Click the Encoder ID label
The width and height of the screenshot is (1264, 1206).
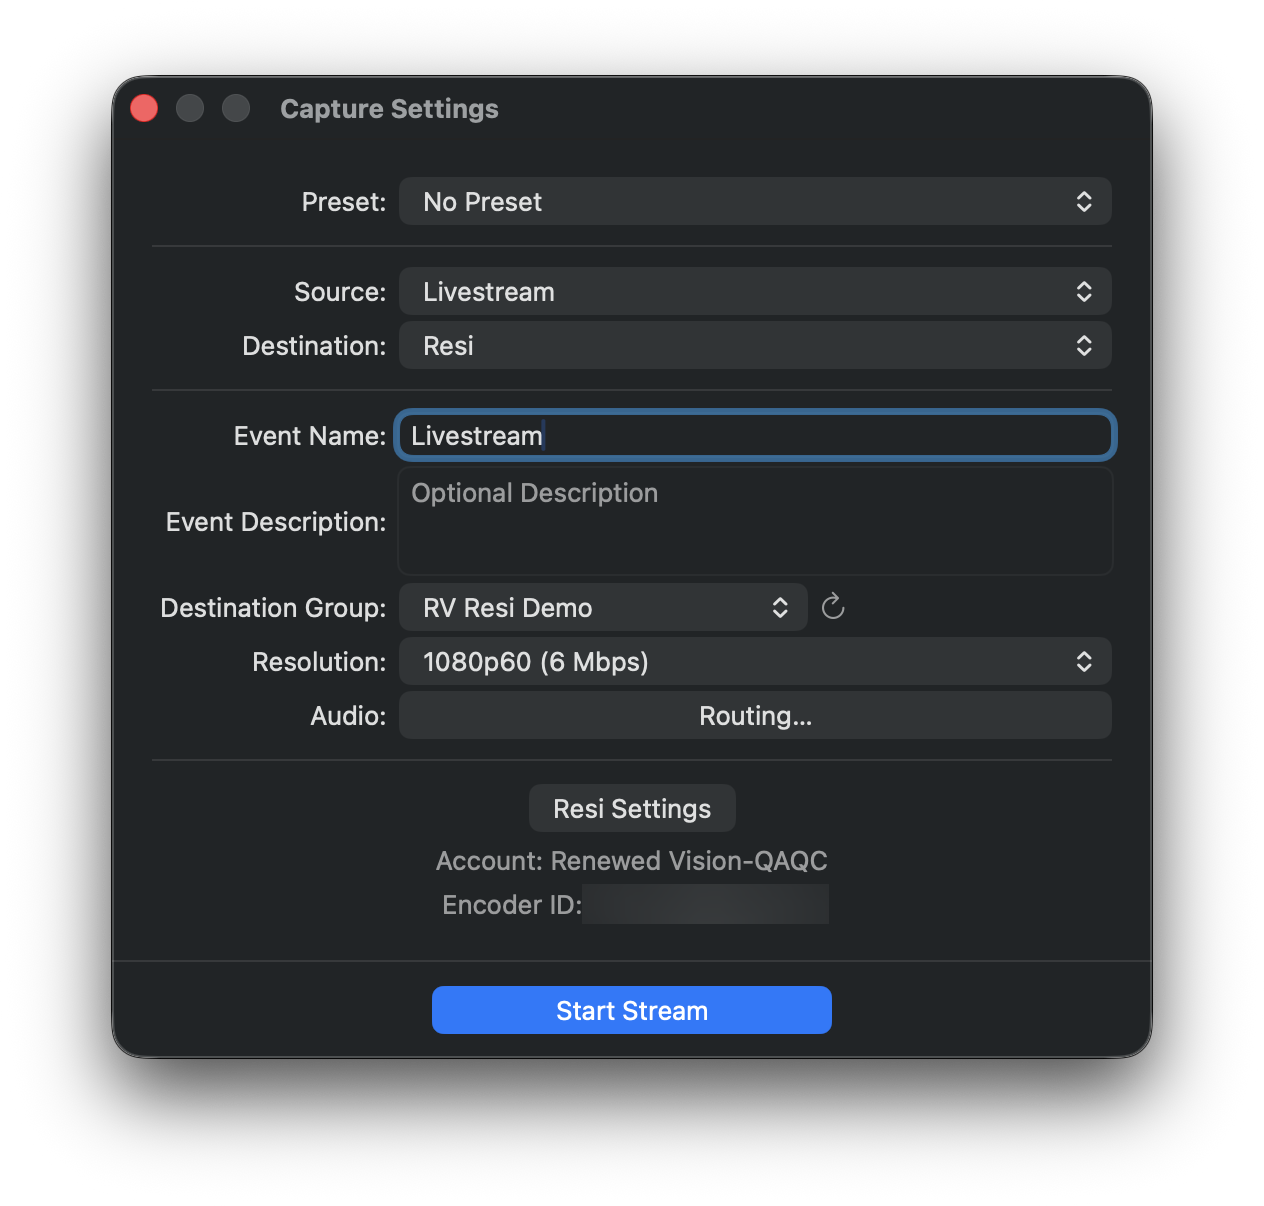click(x=512, y=905)
